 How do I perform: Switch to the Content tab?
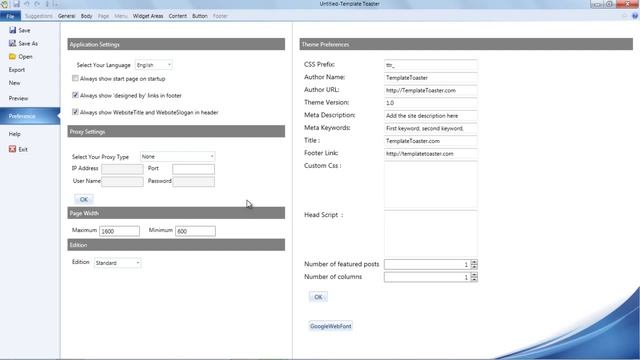pos(178,16)
